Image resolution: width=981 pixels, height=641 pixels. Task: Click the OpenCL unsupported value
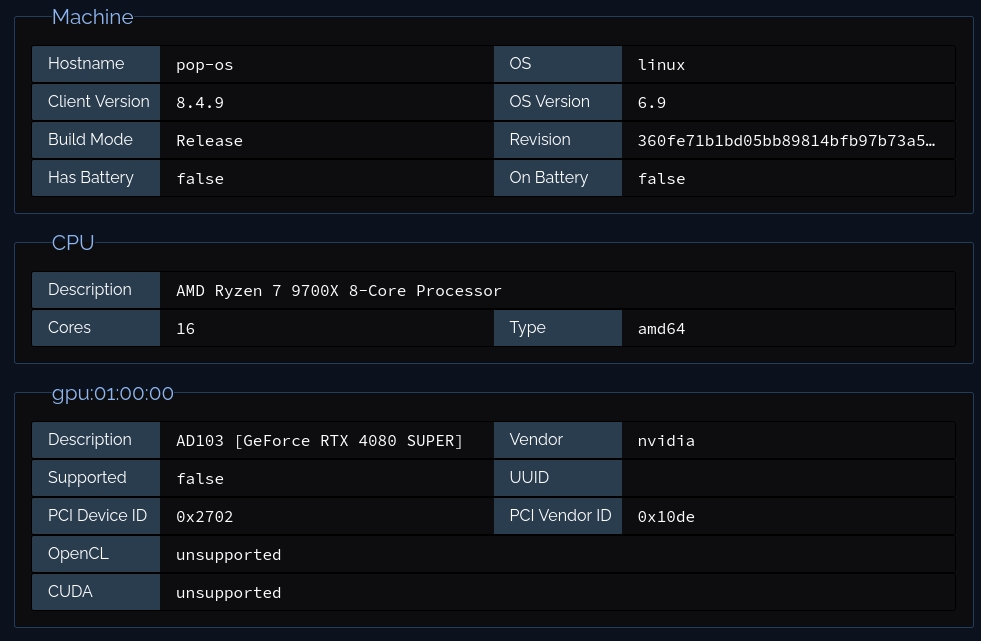229,555
